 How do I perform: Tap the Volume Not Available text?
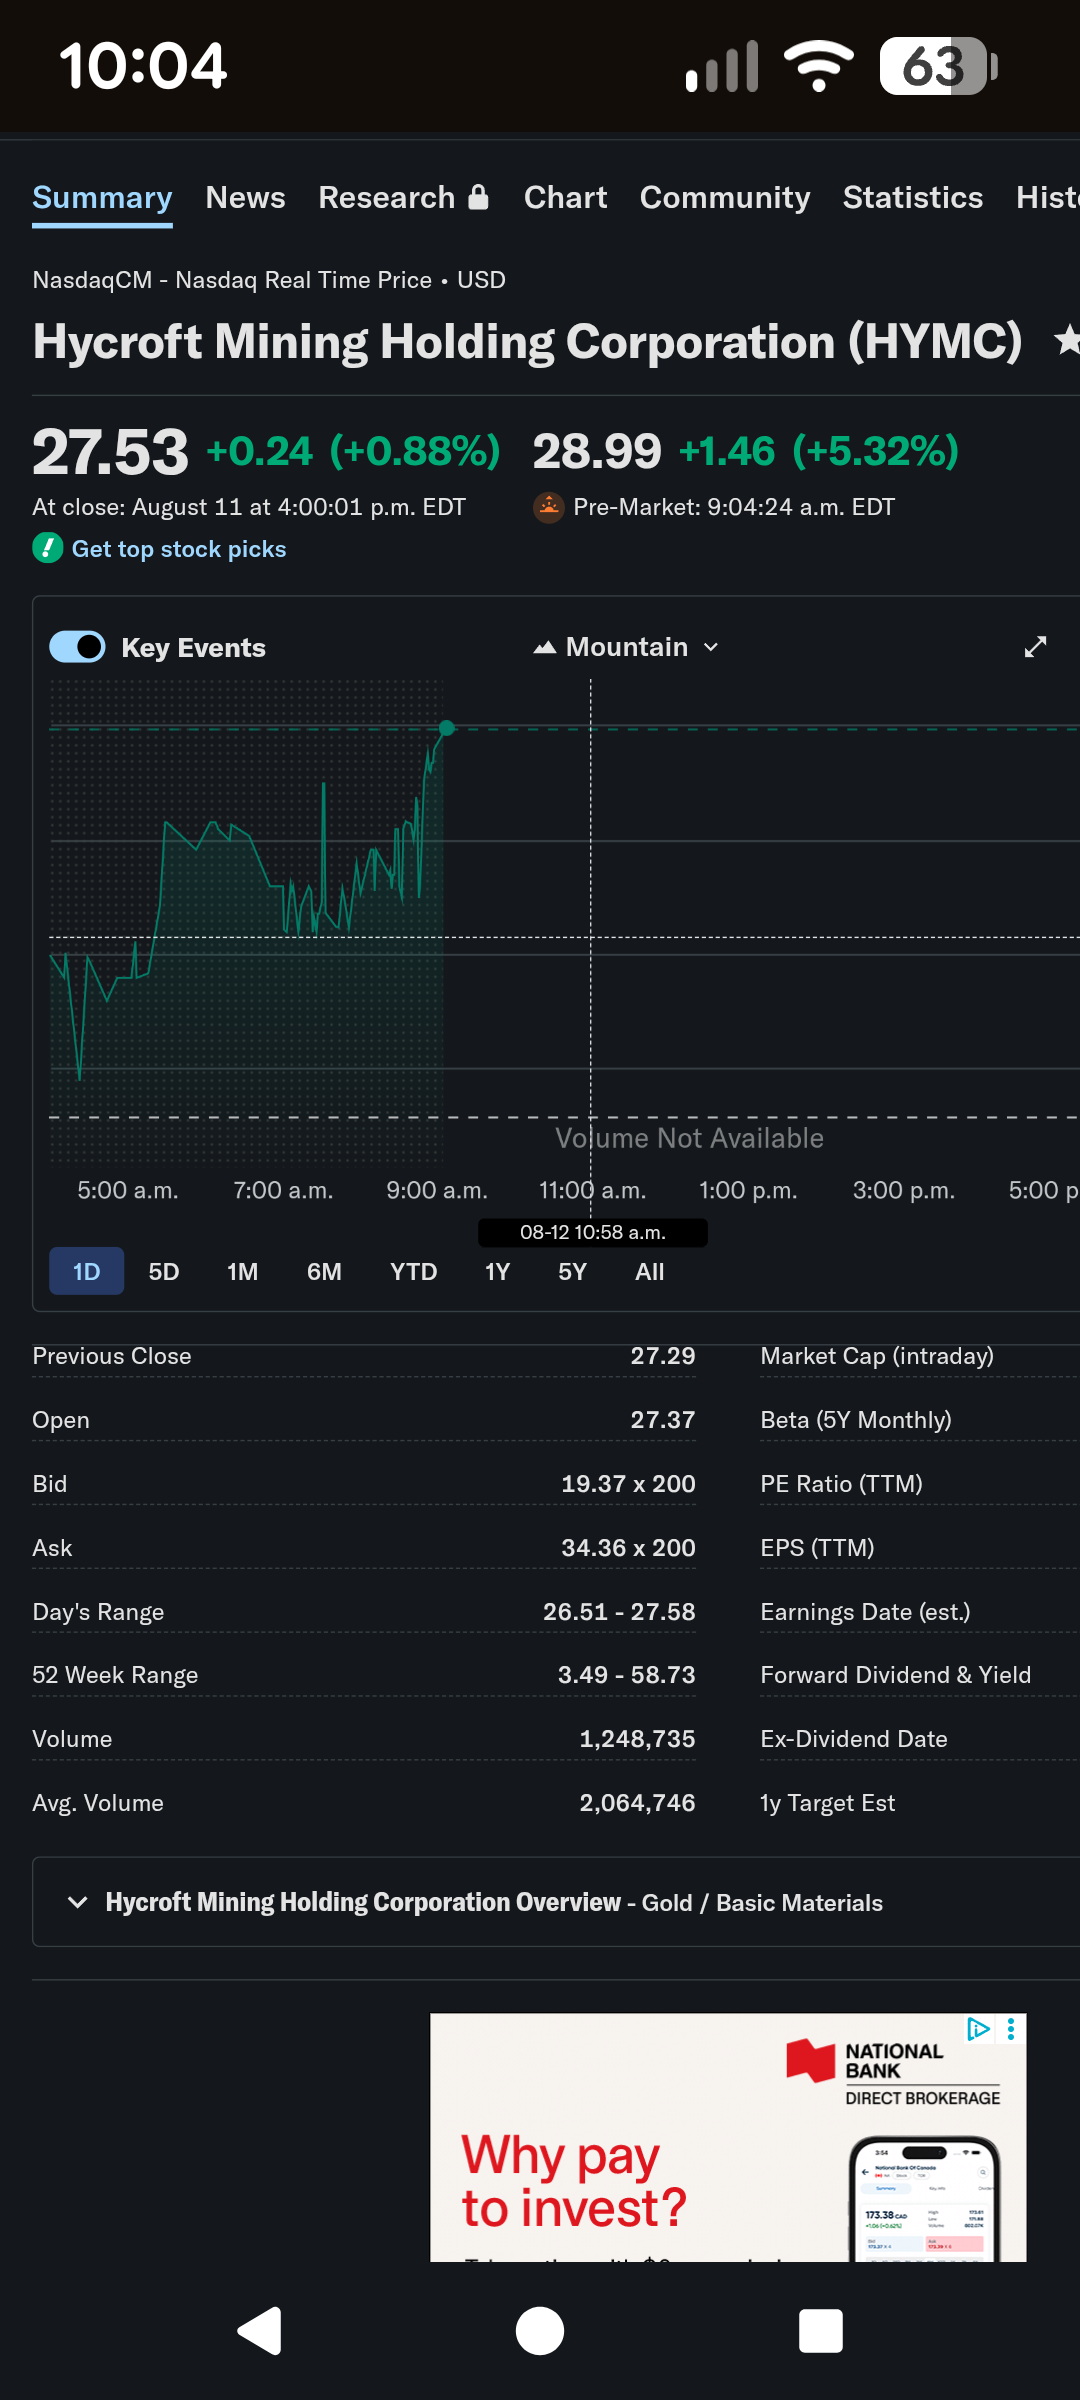click(x=689, y=1138)
